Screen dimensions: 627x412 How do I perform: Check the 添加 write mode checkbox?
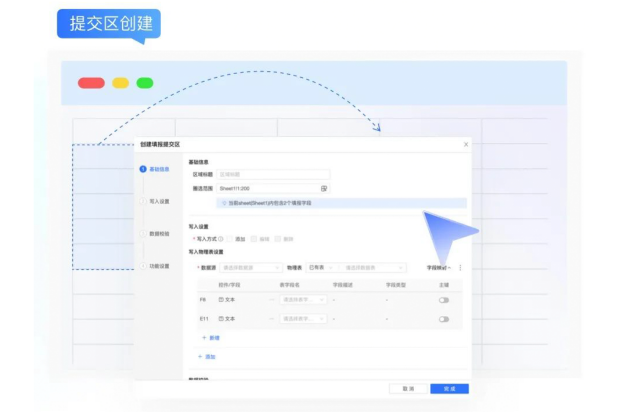(229, 239)
